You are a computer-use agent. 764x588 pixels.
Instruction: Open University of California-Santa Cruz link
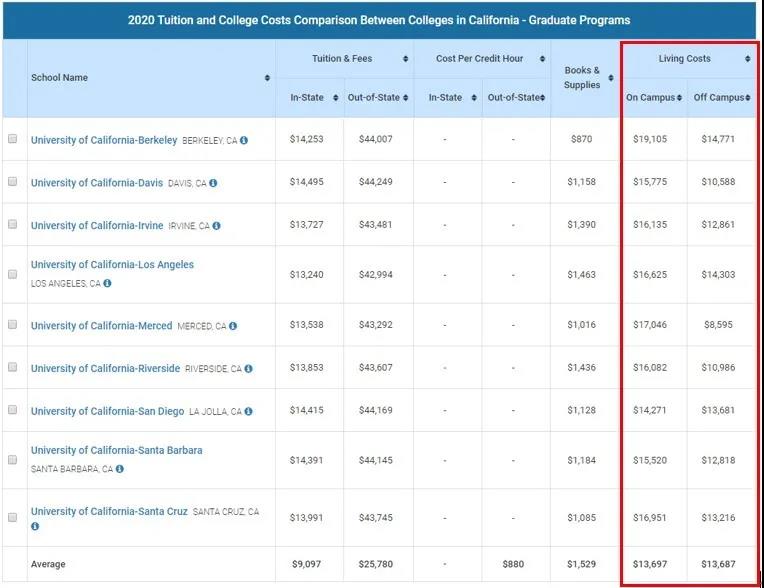point(109,512)
